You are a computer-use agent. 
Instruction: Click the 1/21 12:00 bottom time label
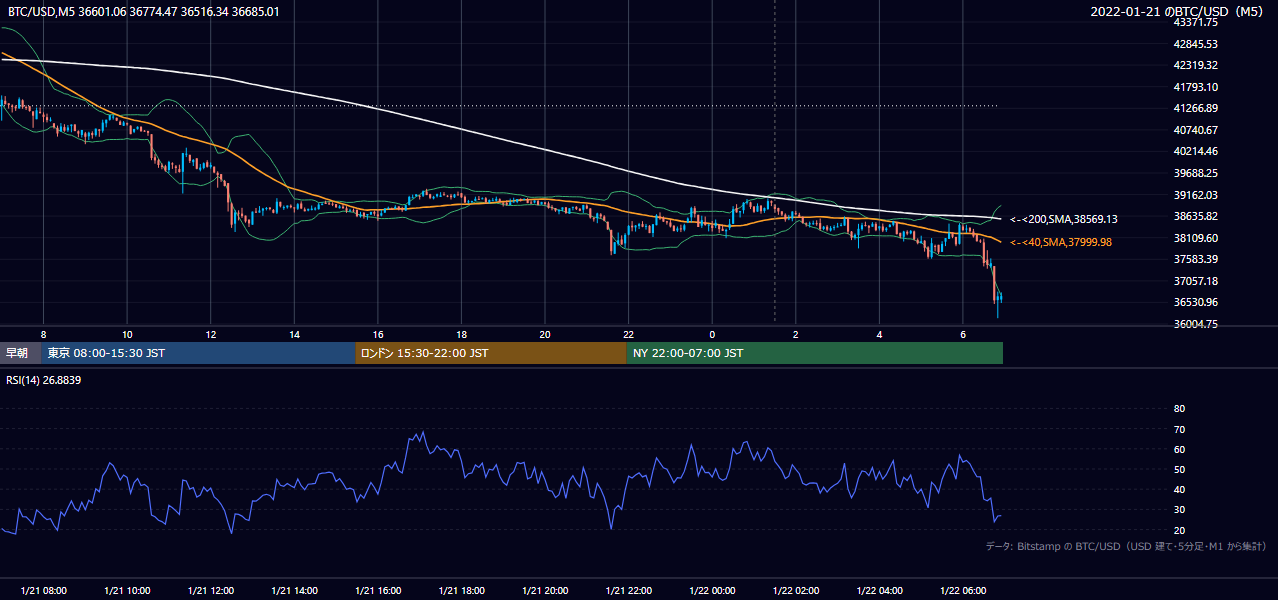tap(210, 591)
